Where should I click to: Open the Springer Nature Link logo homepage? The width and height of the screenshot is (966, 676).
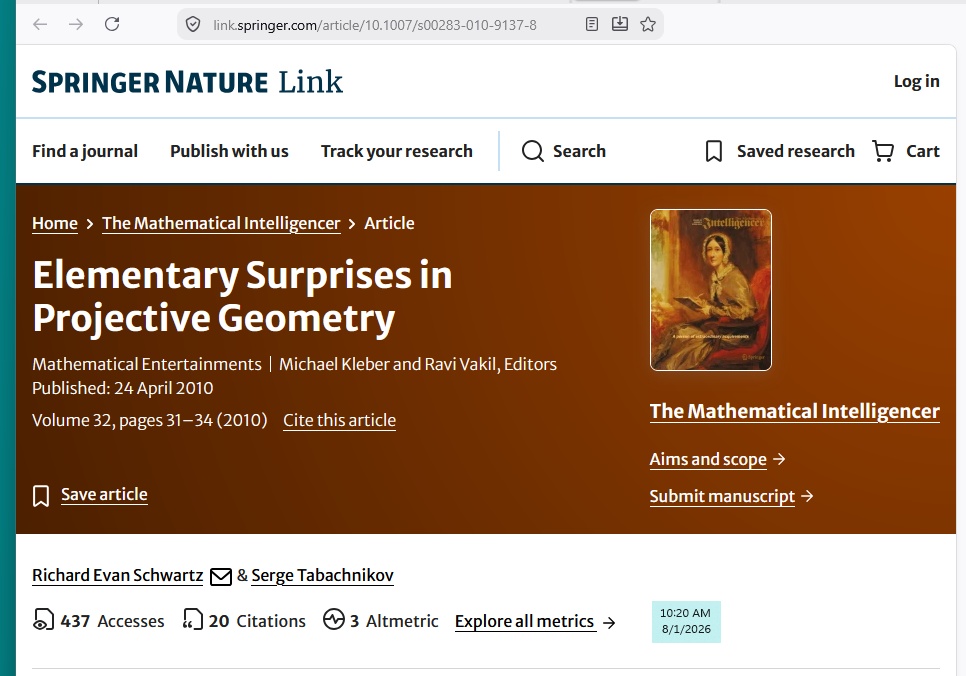(x=187, y=82)
